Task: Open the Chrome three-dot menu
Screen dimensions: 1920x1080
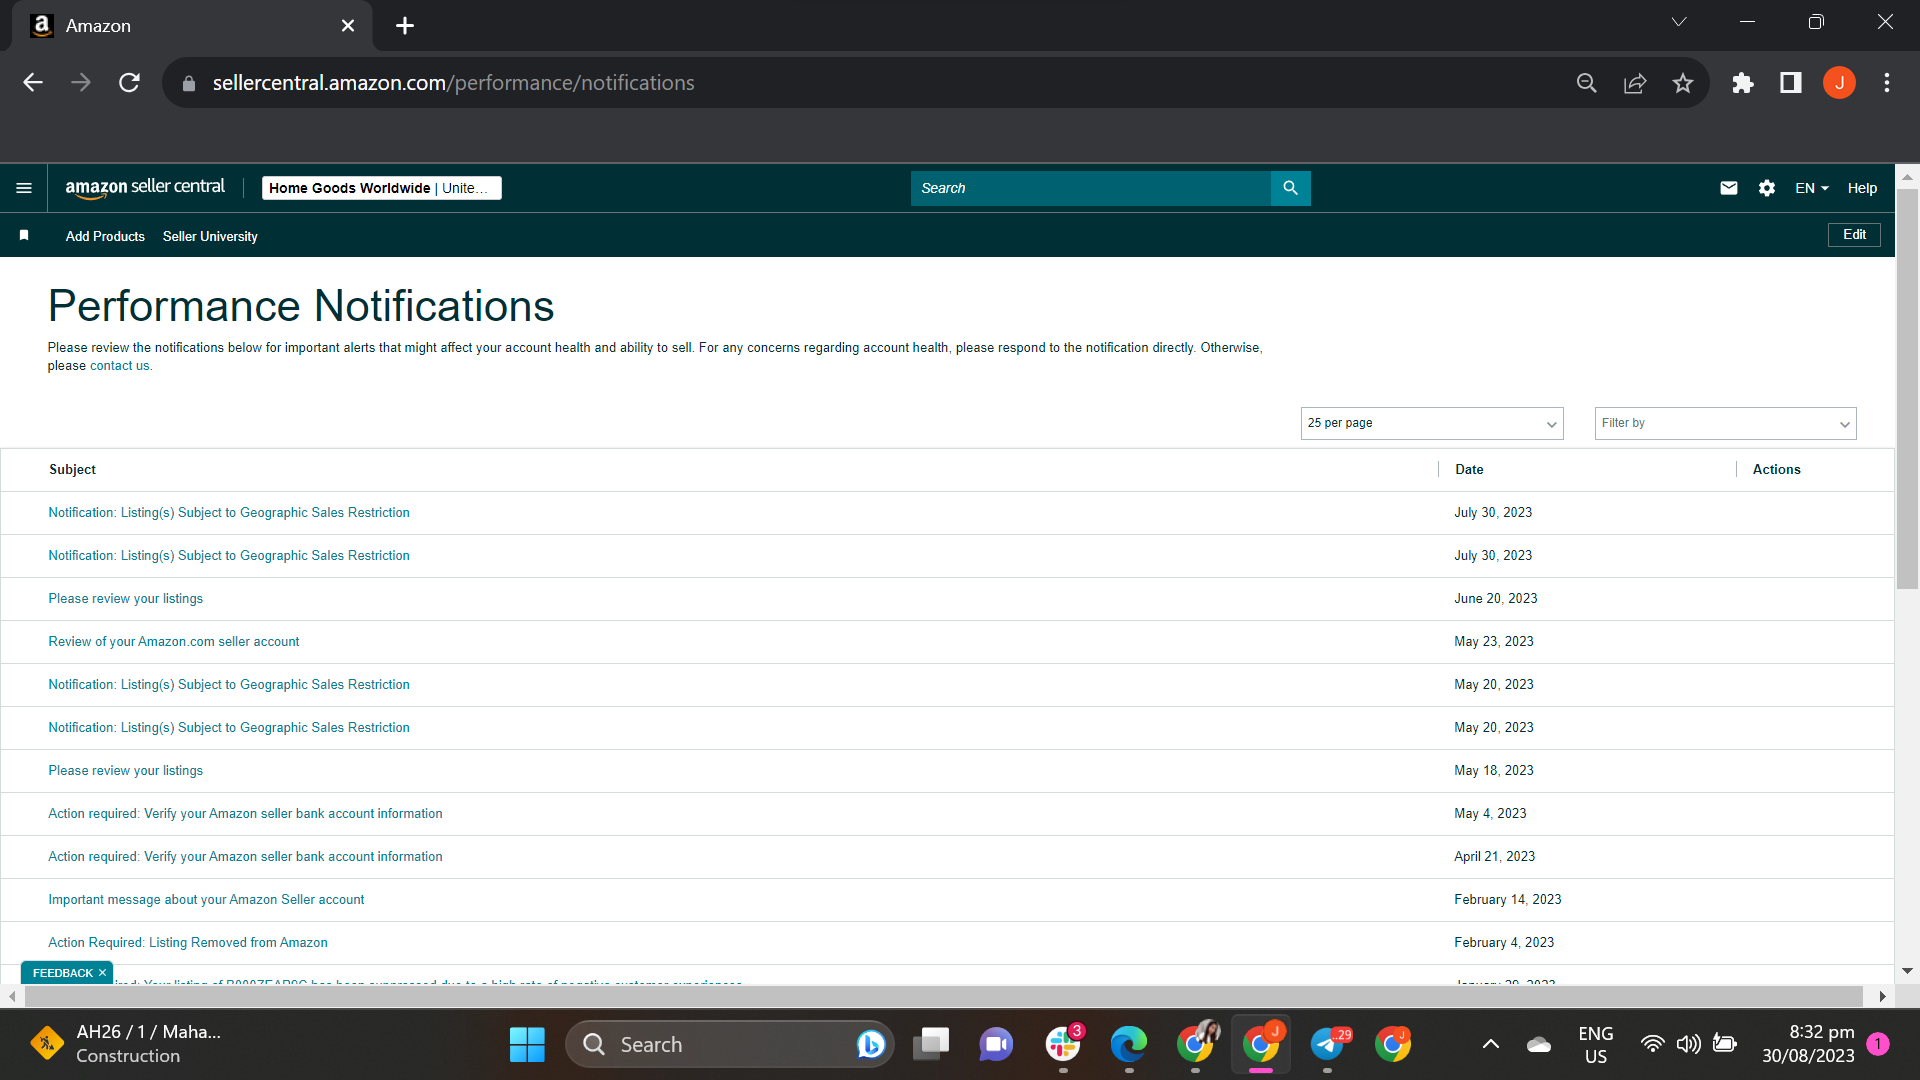Action: pos(1887,83)
